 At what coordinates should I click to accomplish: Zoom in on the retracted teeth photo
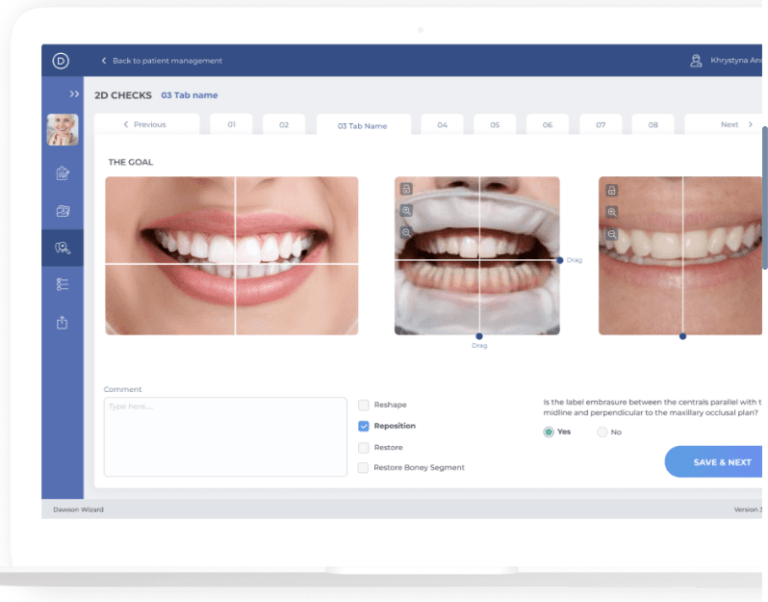tap(406, 211)
